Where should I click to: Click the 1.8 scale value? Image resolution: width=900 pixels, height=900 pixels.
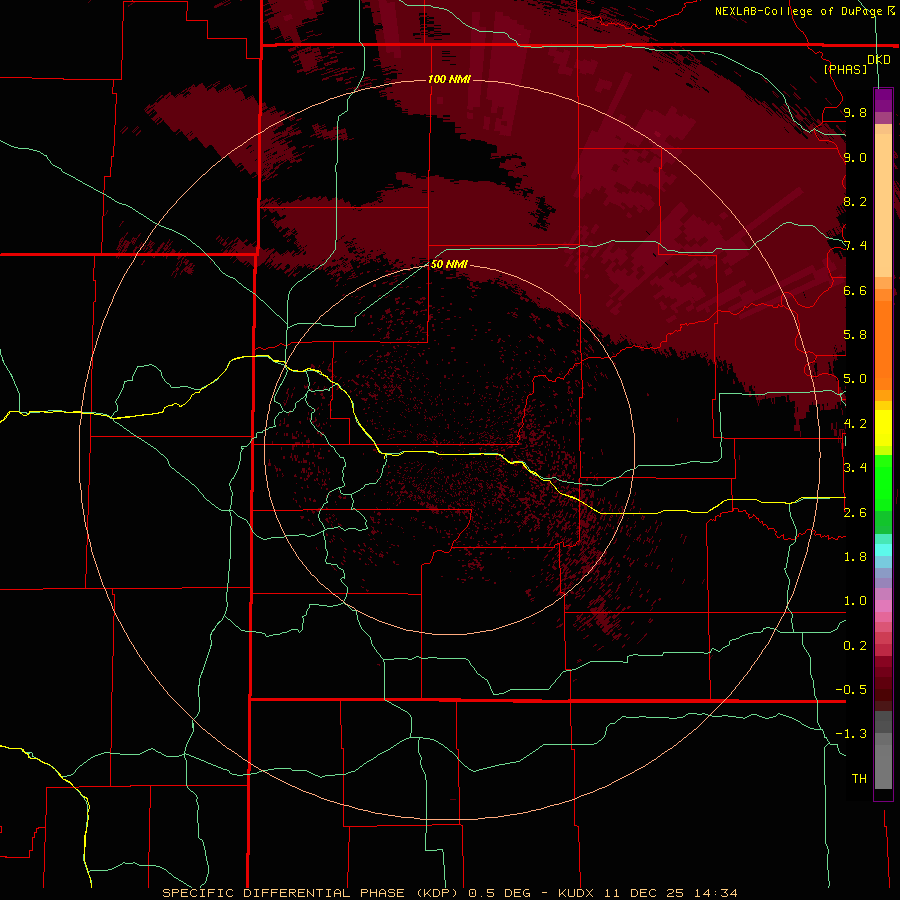point(855,557)
